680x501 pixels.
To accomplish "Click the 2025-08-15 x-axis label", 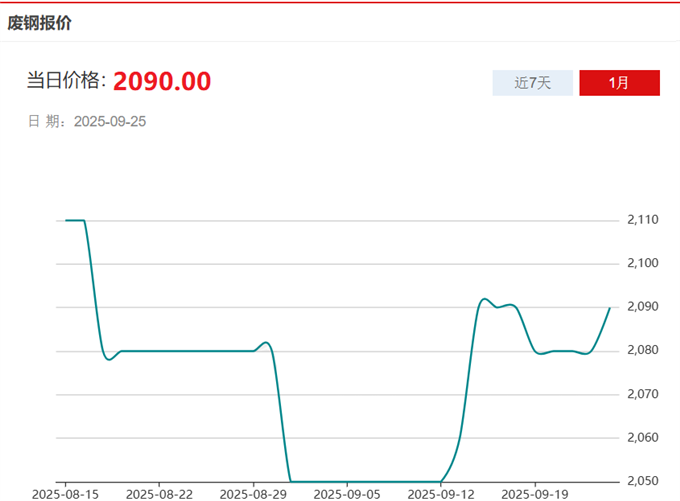I will click(x=64, y=494).
